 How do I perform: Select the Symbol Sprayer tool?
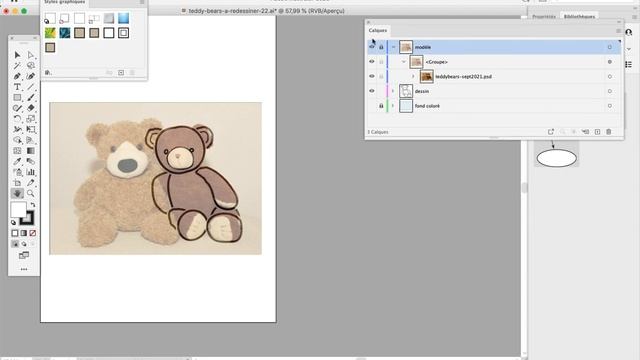(x=17, y=172)
